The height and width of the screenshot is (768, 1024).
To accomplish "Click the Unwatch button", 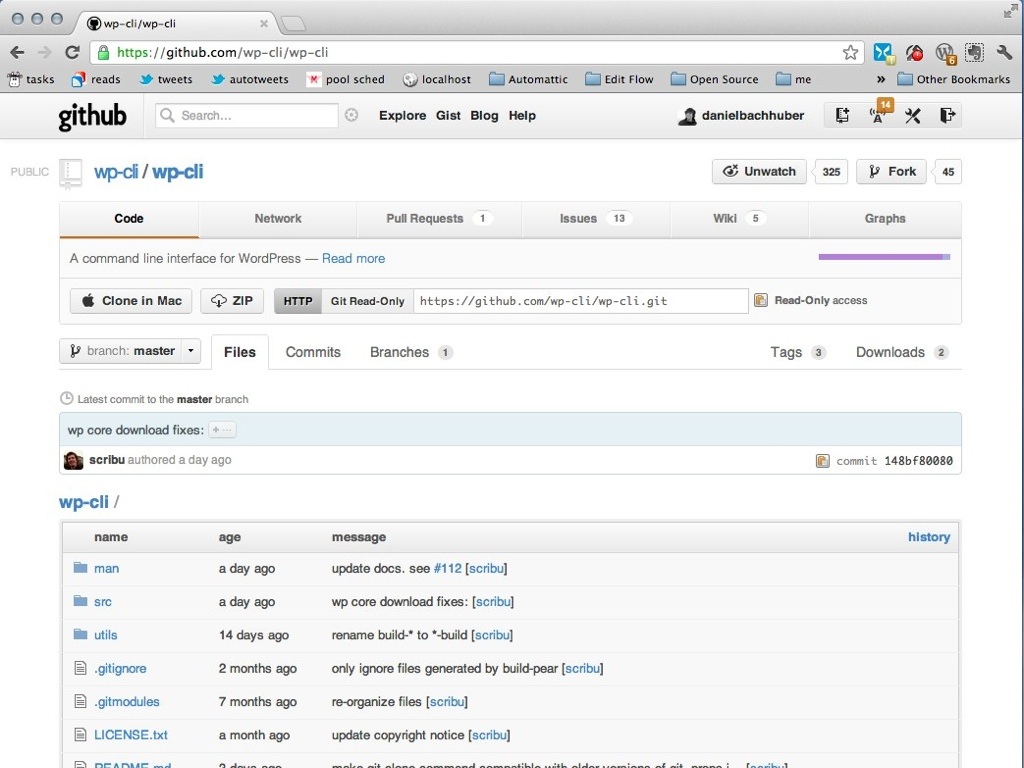I will click(759, 172).
